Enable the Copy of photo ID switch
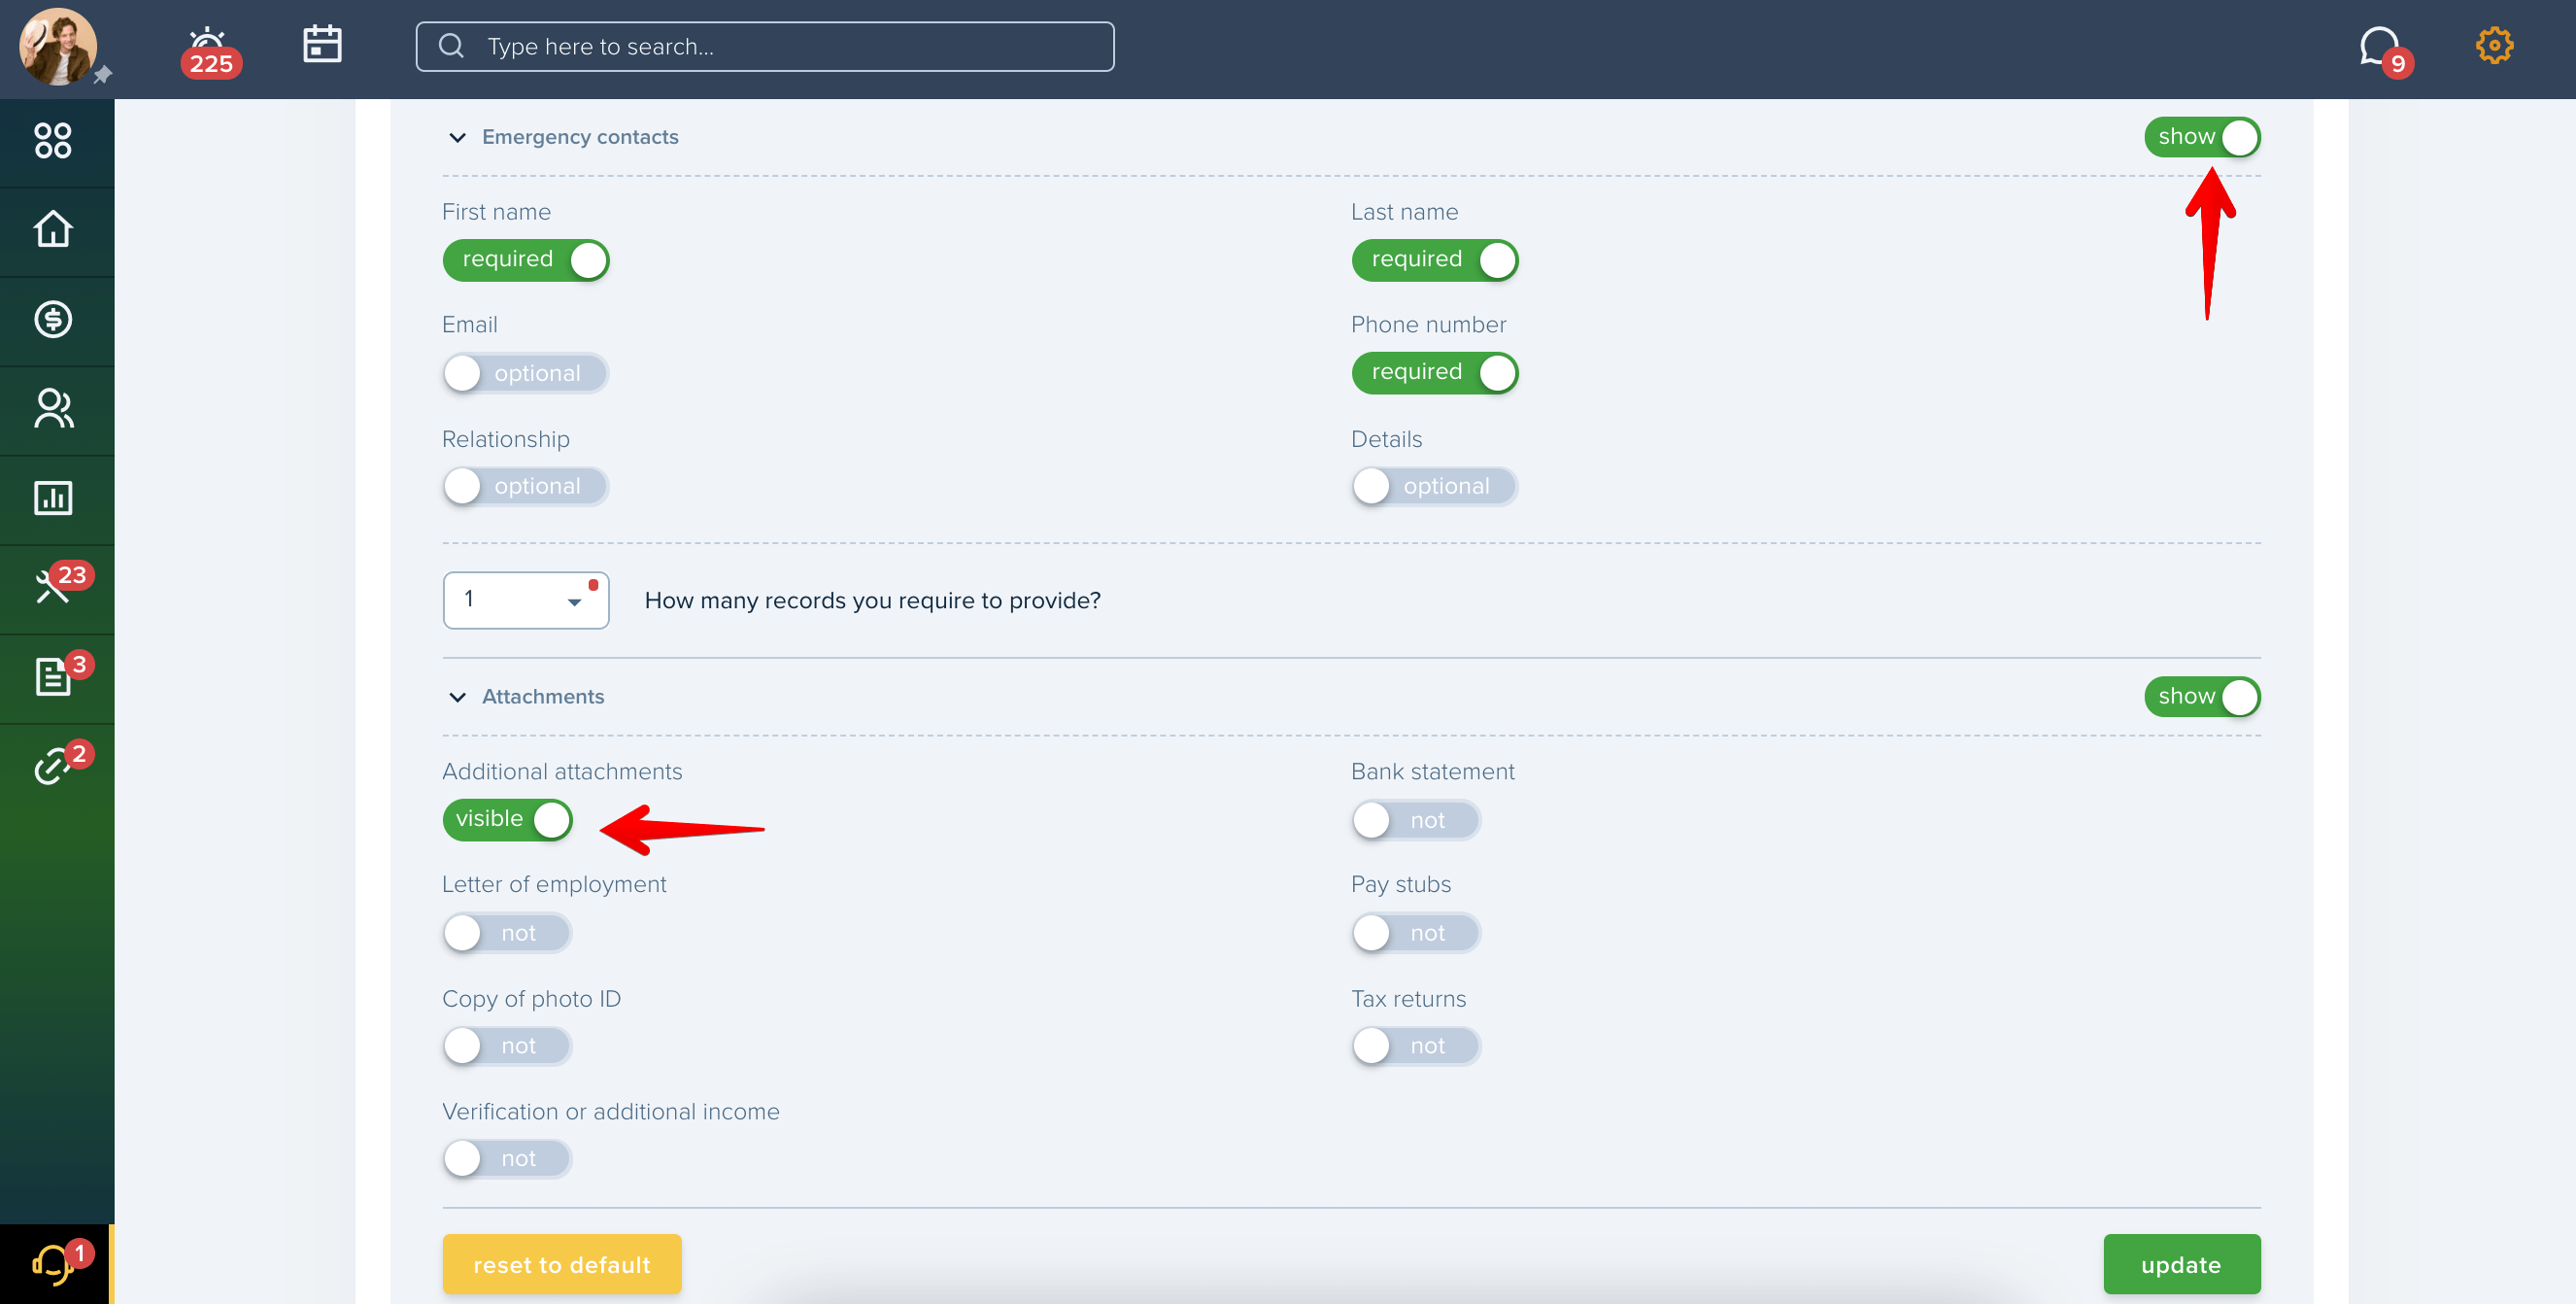Viewport: 2576px width, 1304px height. pos(508,1046)
